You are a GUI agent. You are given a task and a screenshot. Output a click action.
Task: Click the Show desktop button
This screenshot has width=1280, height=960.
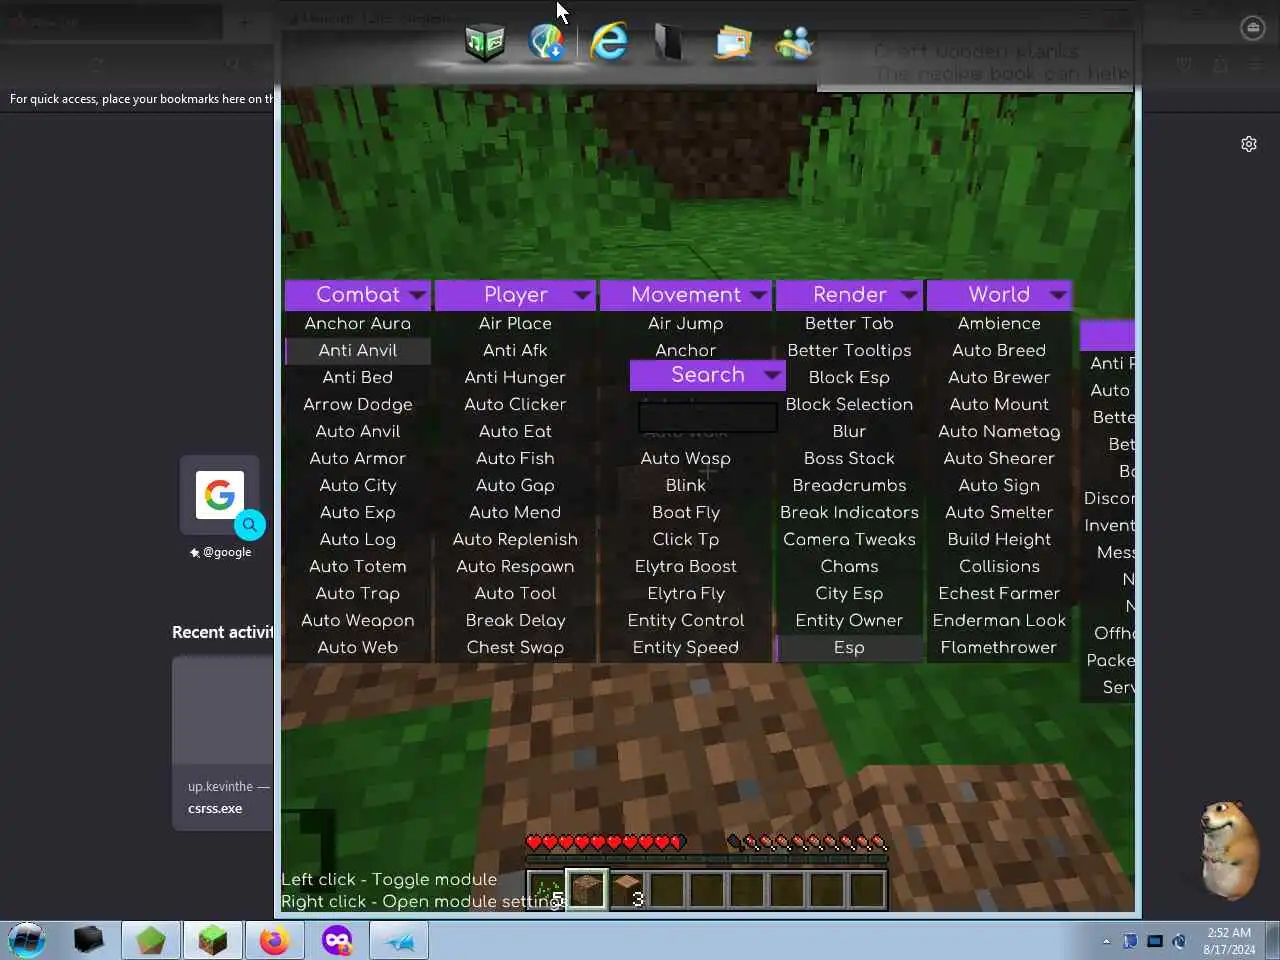(x=1273, y=940)
